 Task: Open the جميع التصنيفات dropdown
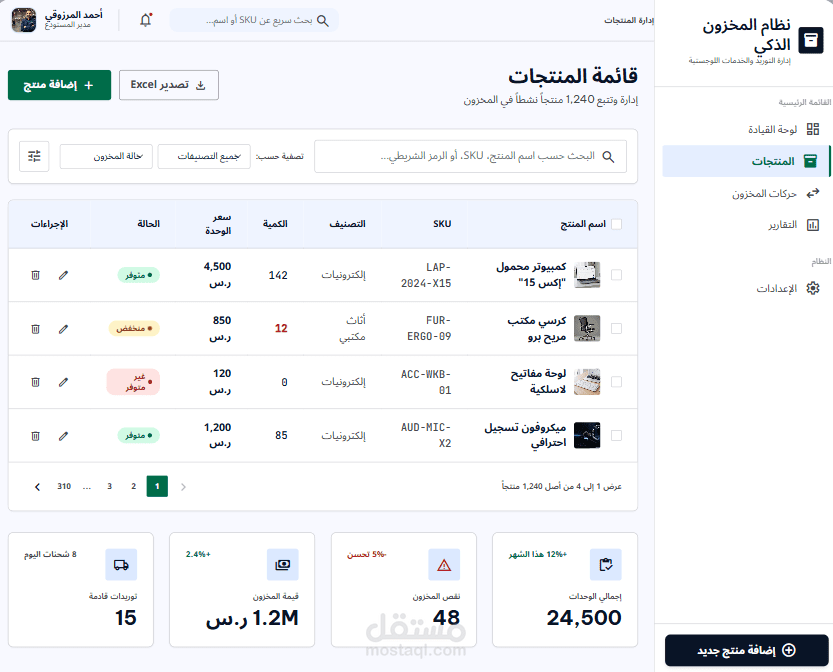[204, 157]
